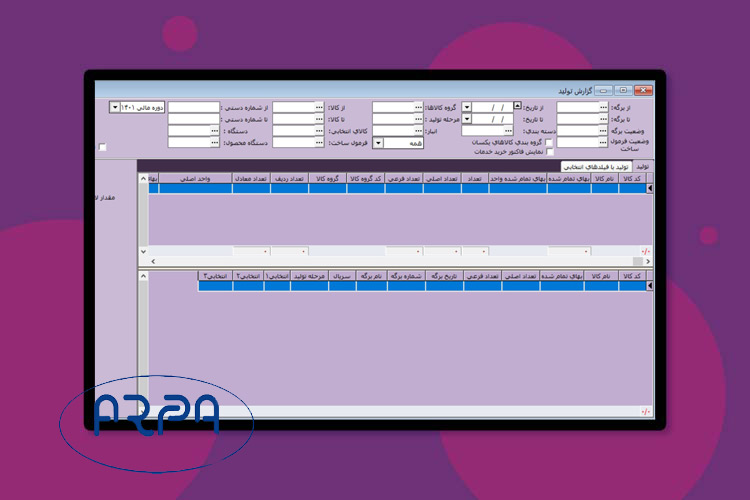Open the کالای انتخابی lookup ellipsis
Screen dimensions: 750x500
[318, 131]
